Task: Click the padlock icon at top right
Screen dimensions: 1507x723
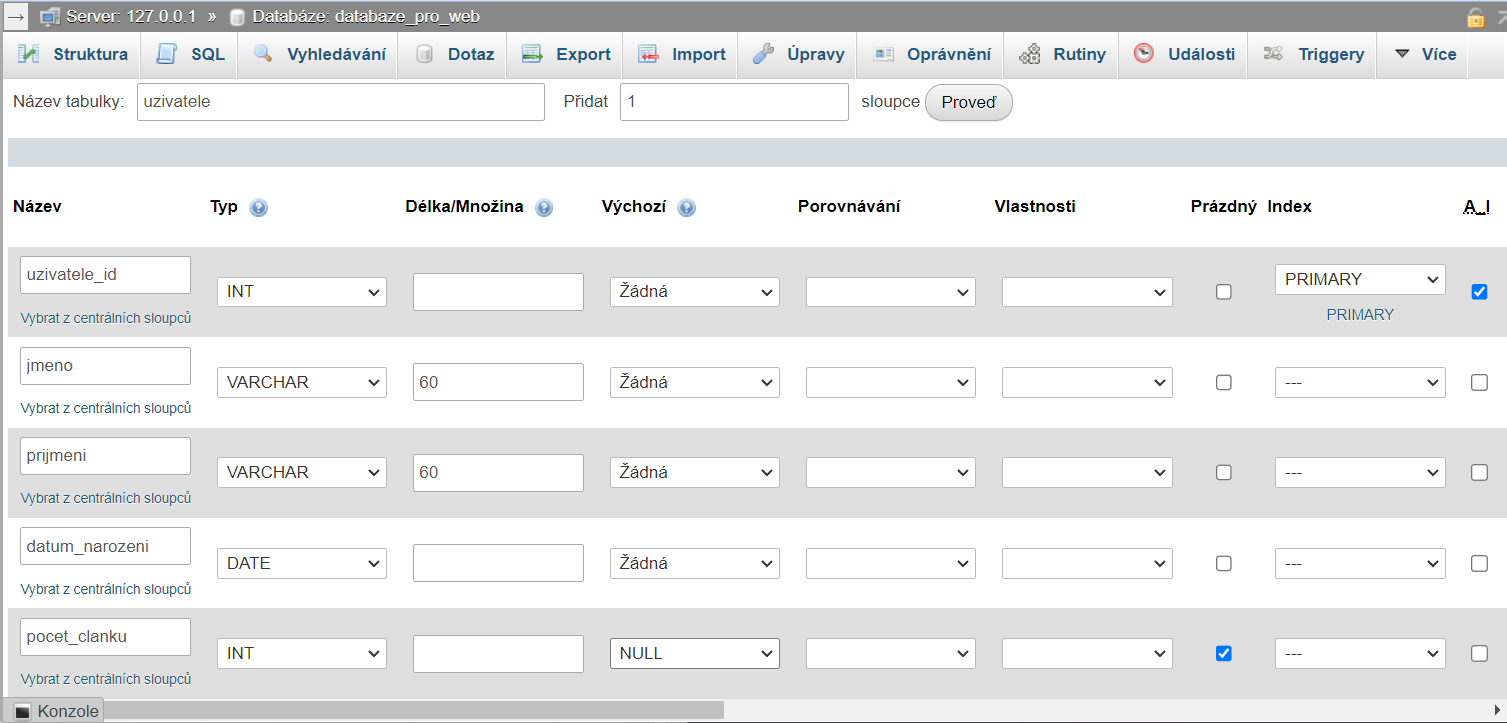Action: (1475, 17)
